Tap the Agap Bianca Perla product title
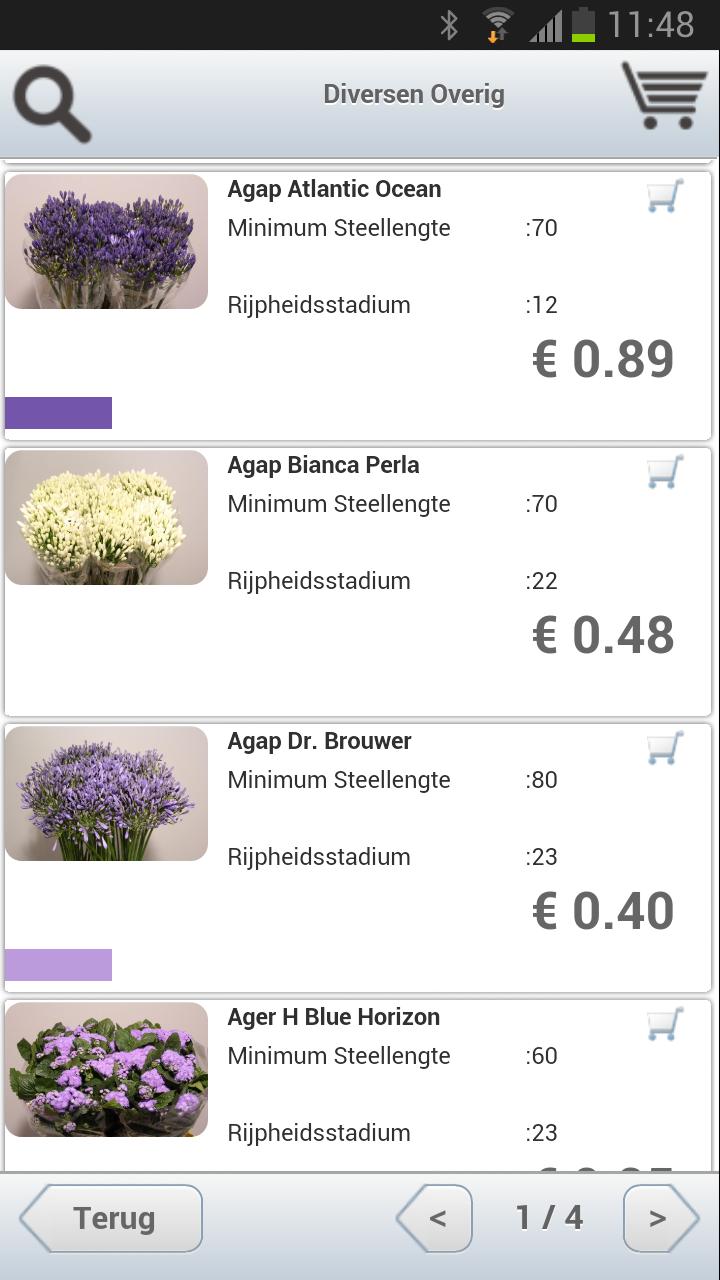This screenshot has height=1280, width=720. [x=323, y=465]
